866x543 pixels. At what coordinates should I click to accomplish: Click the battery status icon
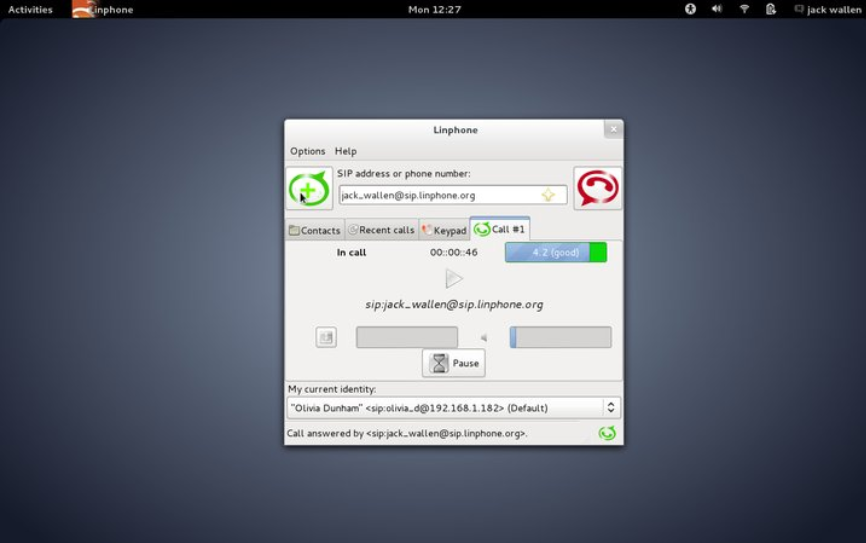(770, 9)
